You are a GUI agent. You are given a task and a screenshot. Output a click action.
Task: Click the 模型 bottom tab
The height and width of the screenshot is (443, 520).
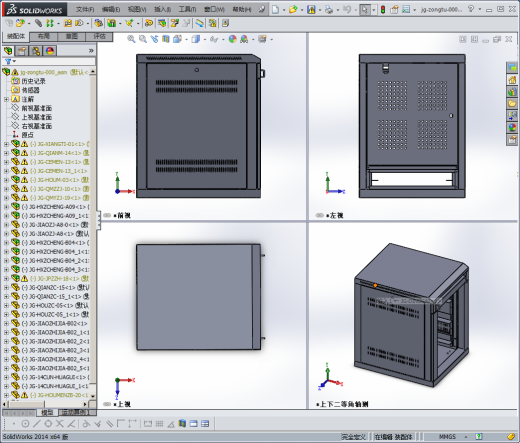pyautogui.click(x=47, y=412)
